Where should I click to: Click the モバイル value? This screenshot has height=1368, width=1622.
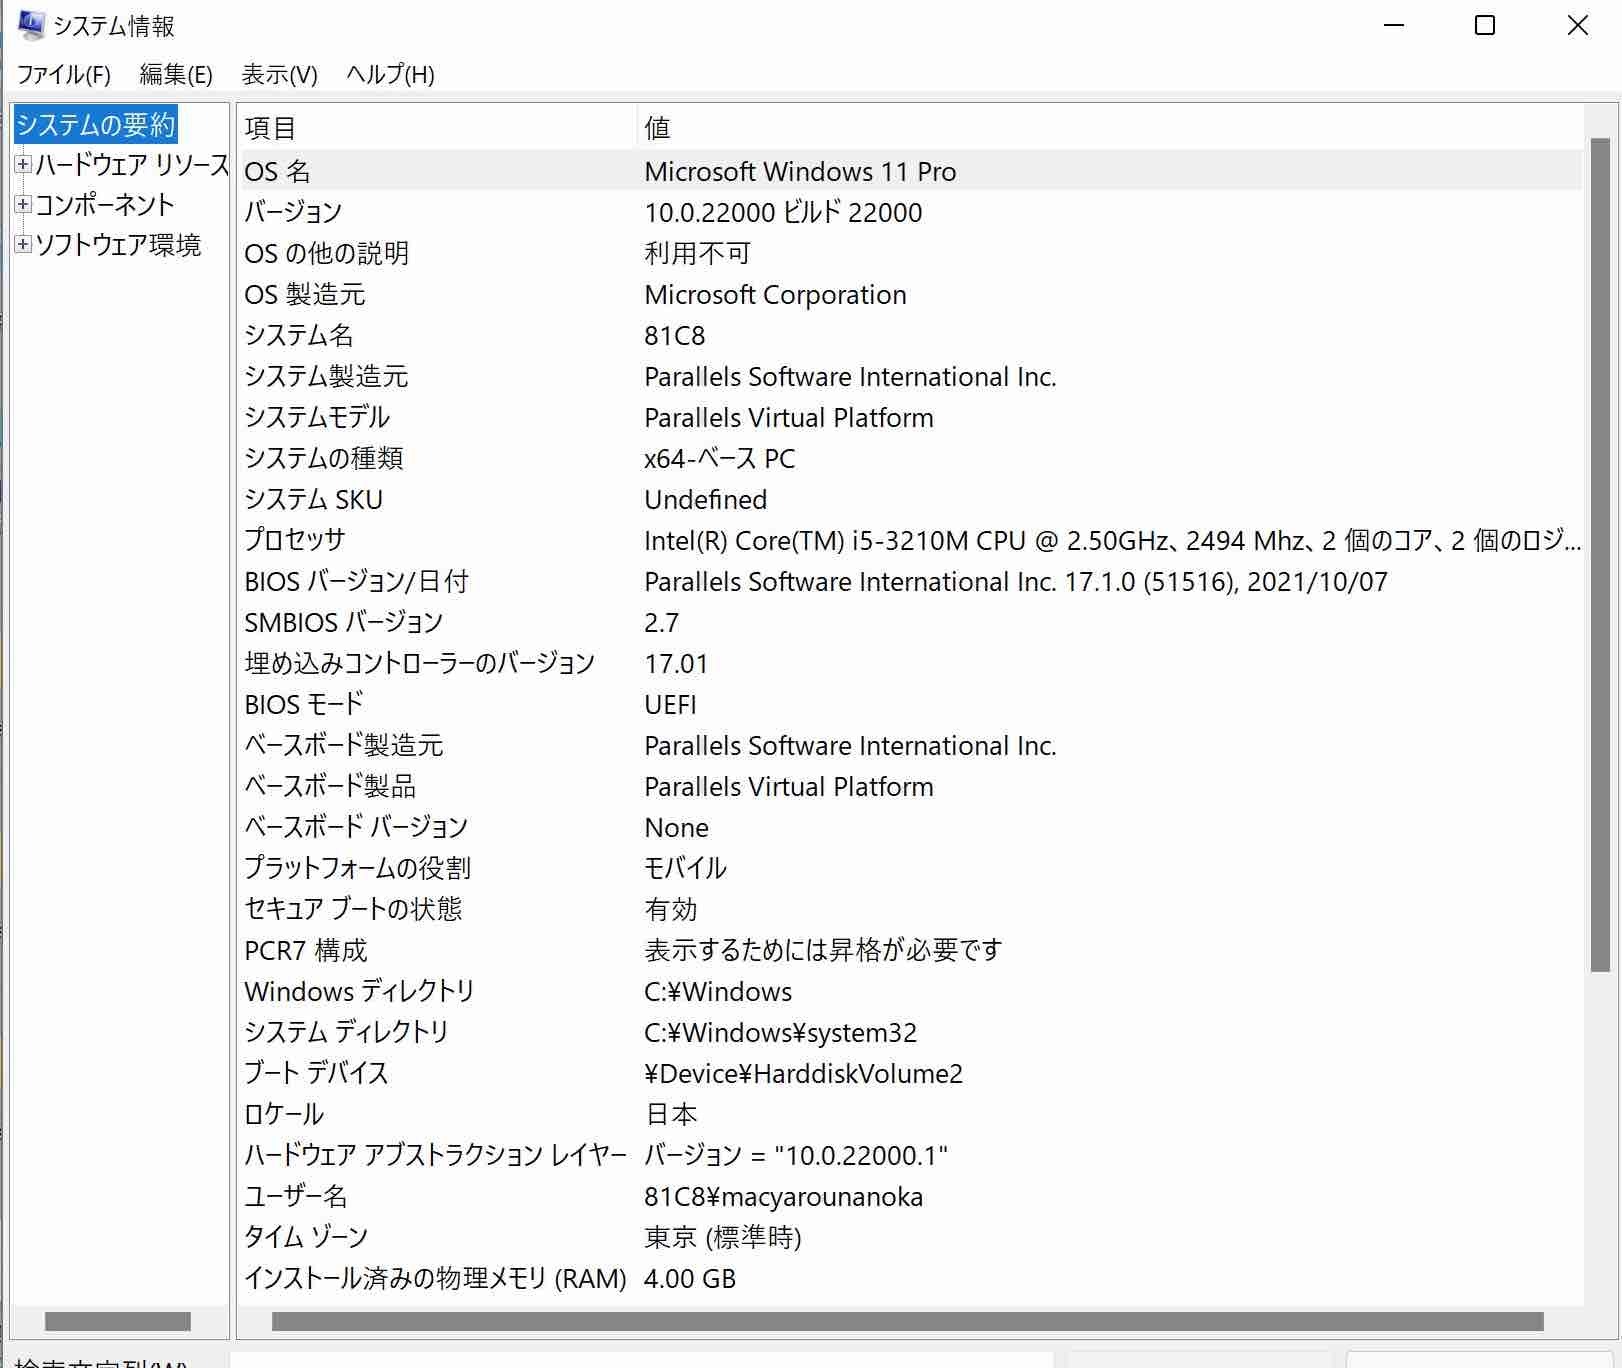coord(685,868)
